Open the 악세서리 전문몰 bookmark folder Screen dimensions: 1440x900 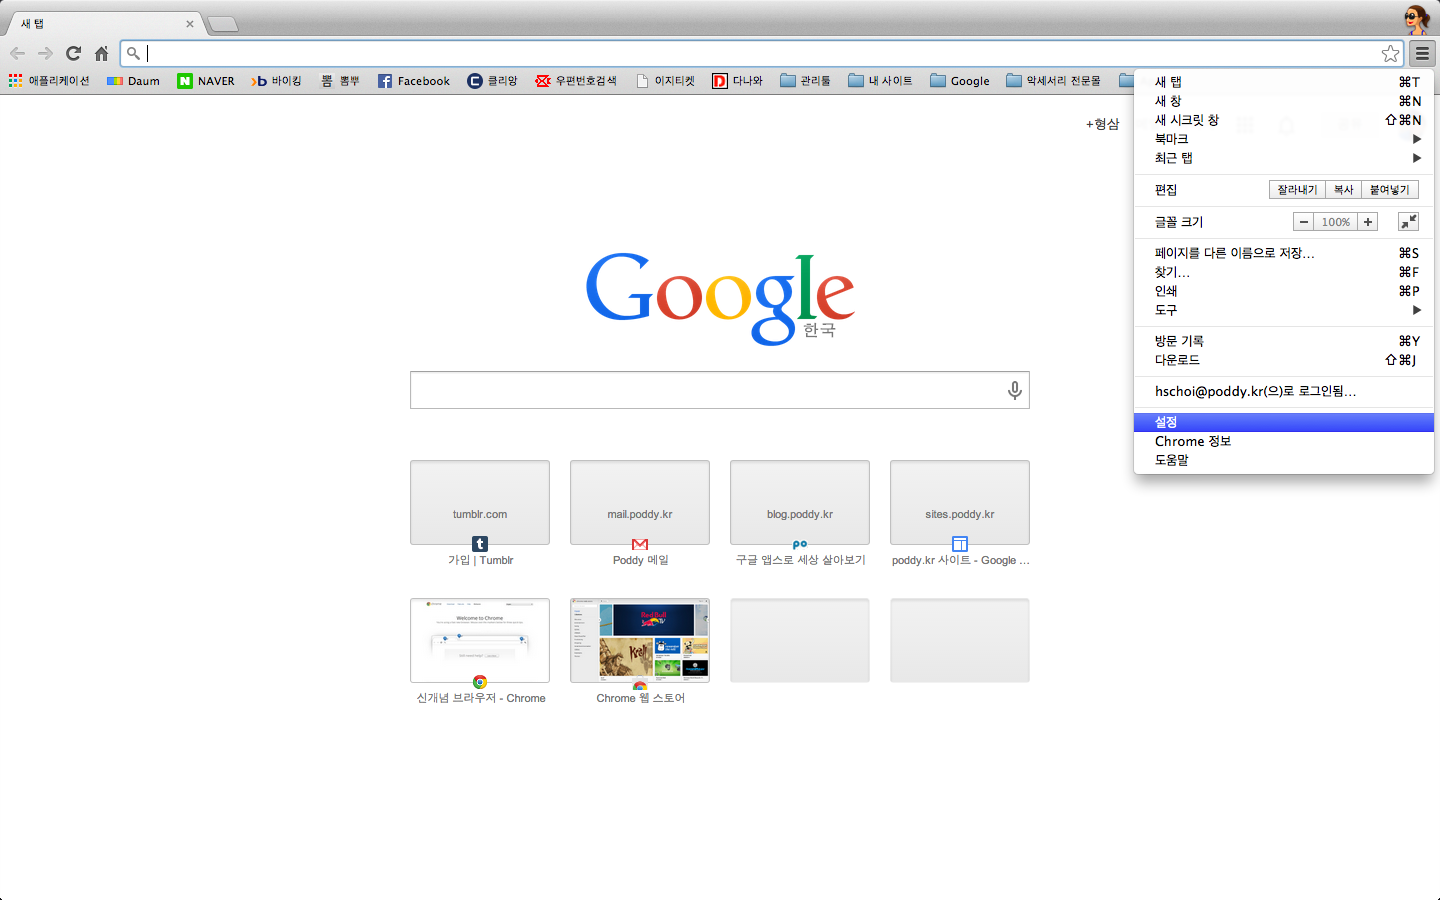pyautogui.click(x=1053, y=81)
